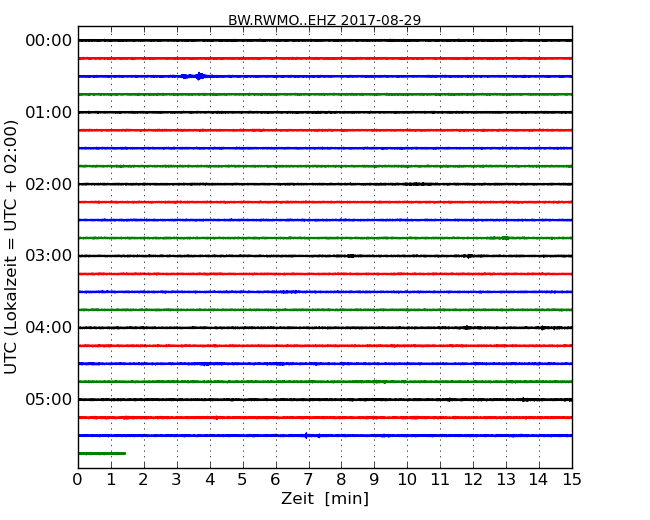Viewport: 650px width, 520px height.
Task: Click x-axis tick label 4
Action: 210,480
